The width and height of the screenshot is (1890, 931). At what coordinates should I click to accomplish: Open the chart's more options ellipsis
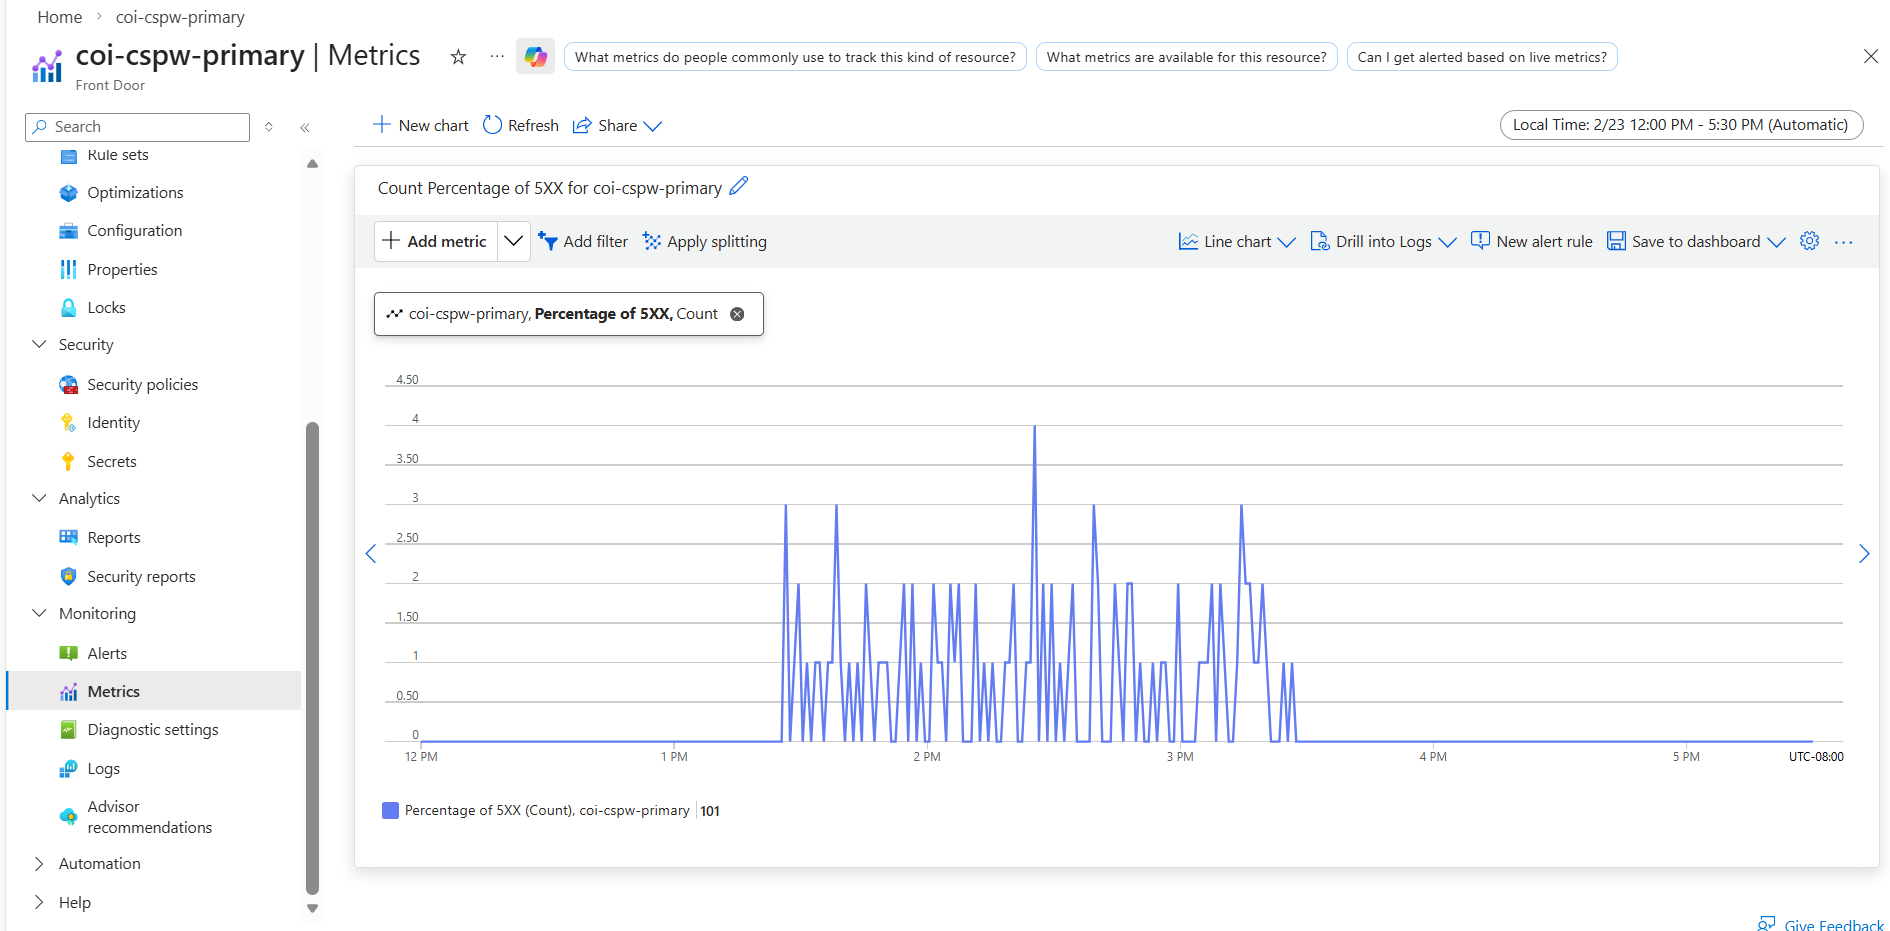pos(1844,242)
